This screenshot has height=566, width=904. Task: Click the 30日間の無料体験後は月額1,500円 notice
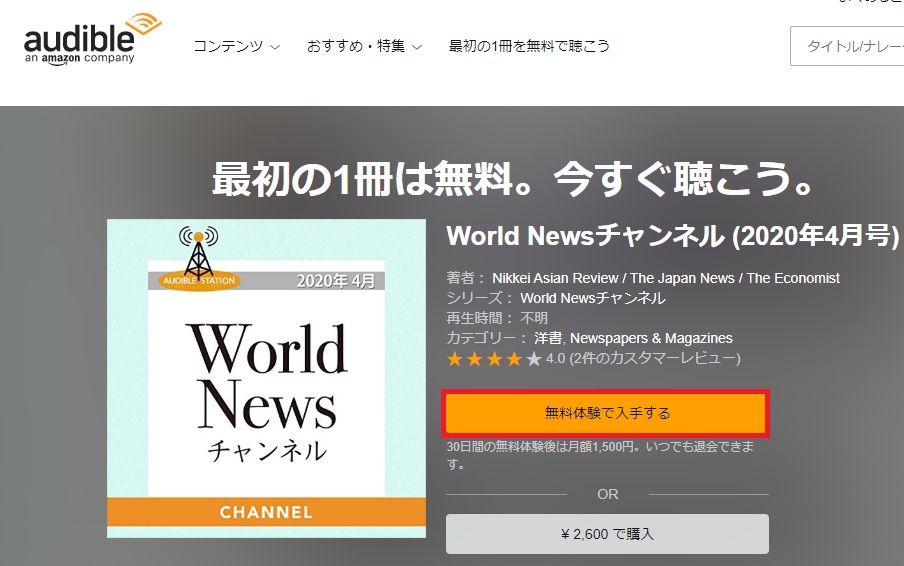tap(600, 455)
